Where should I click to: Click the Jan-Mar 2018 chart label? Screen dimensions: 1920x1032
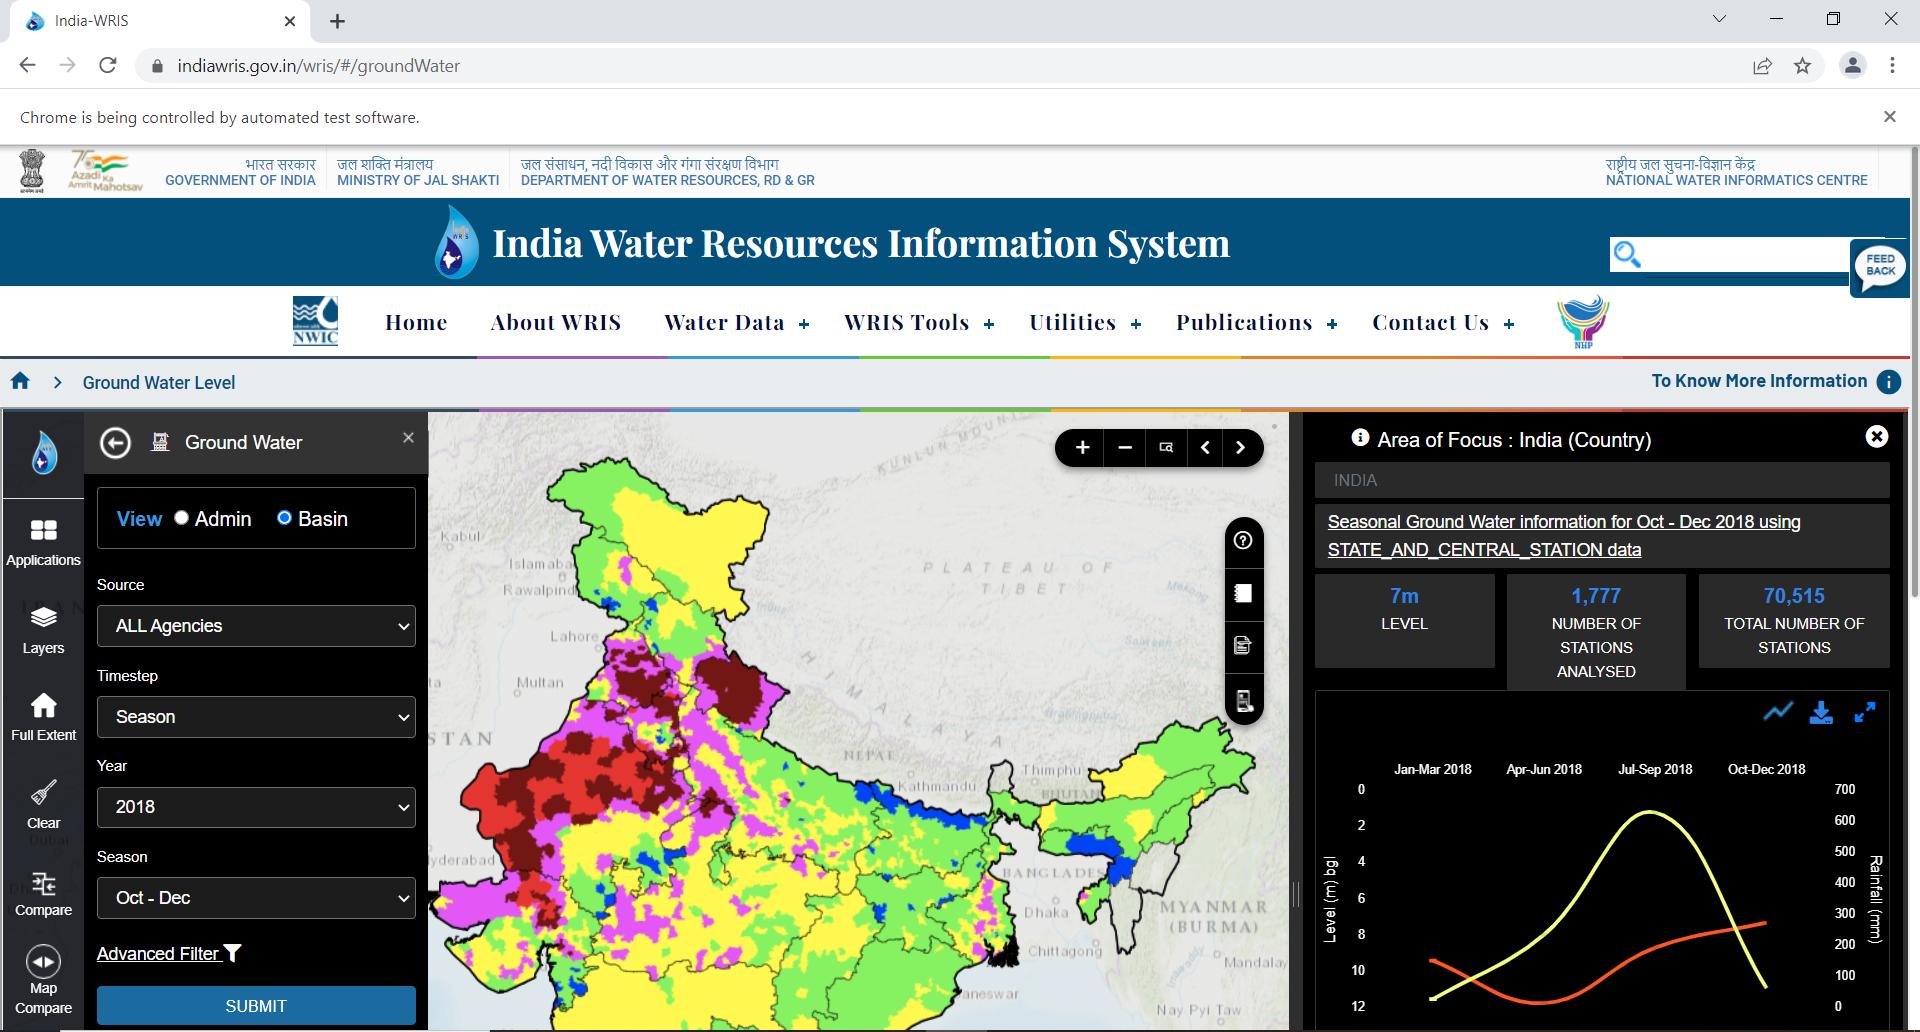point(1432,769)
